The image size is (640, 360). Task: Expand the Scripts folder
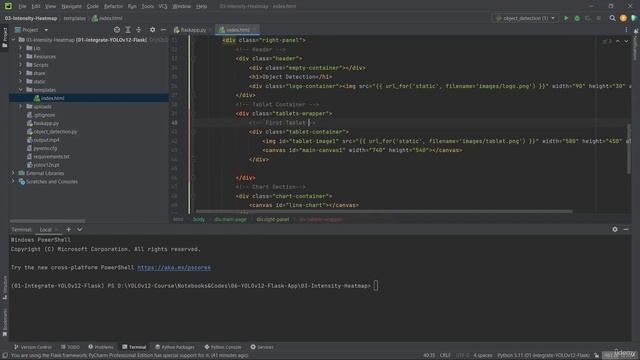pyautogui.click(x=20, y=65)
